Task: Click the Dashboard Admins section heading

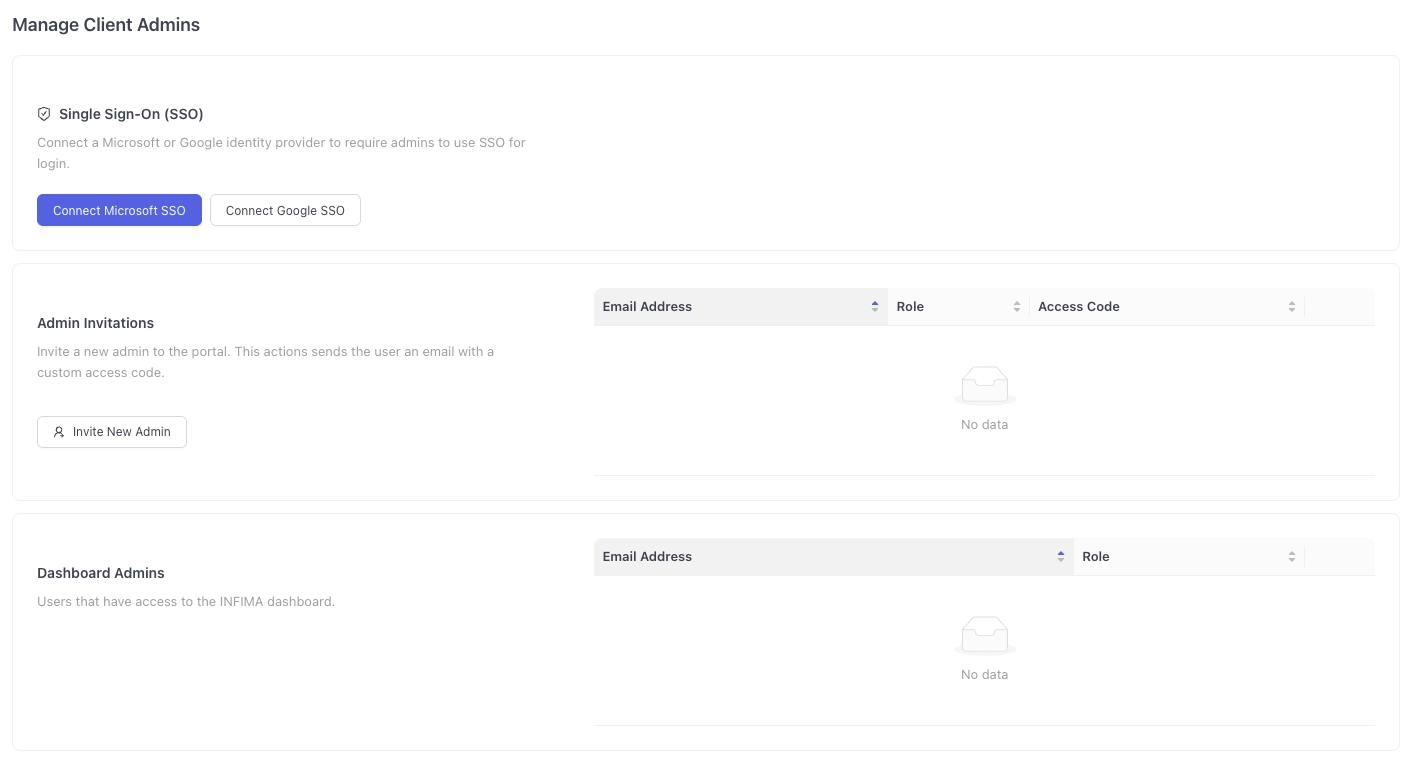Action: point(101,573)
